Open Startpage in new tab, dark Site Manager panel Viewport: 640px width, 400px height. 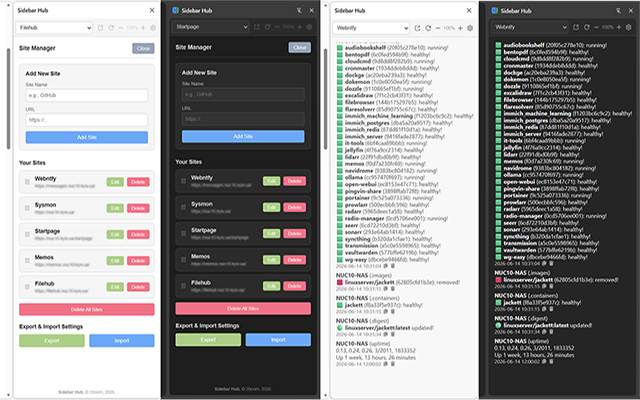click(x=257, y=27)
